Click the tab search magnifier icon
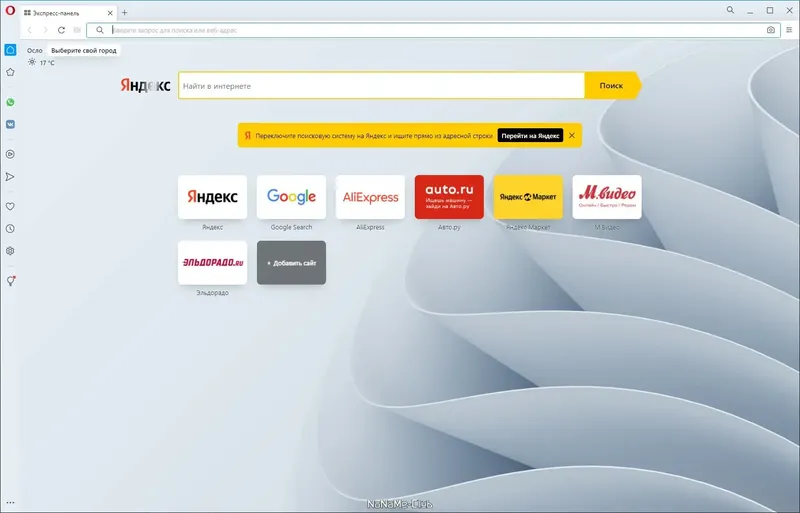The height and width of the screenshot is (513, 800). (731, 10)
